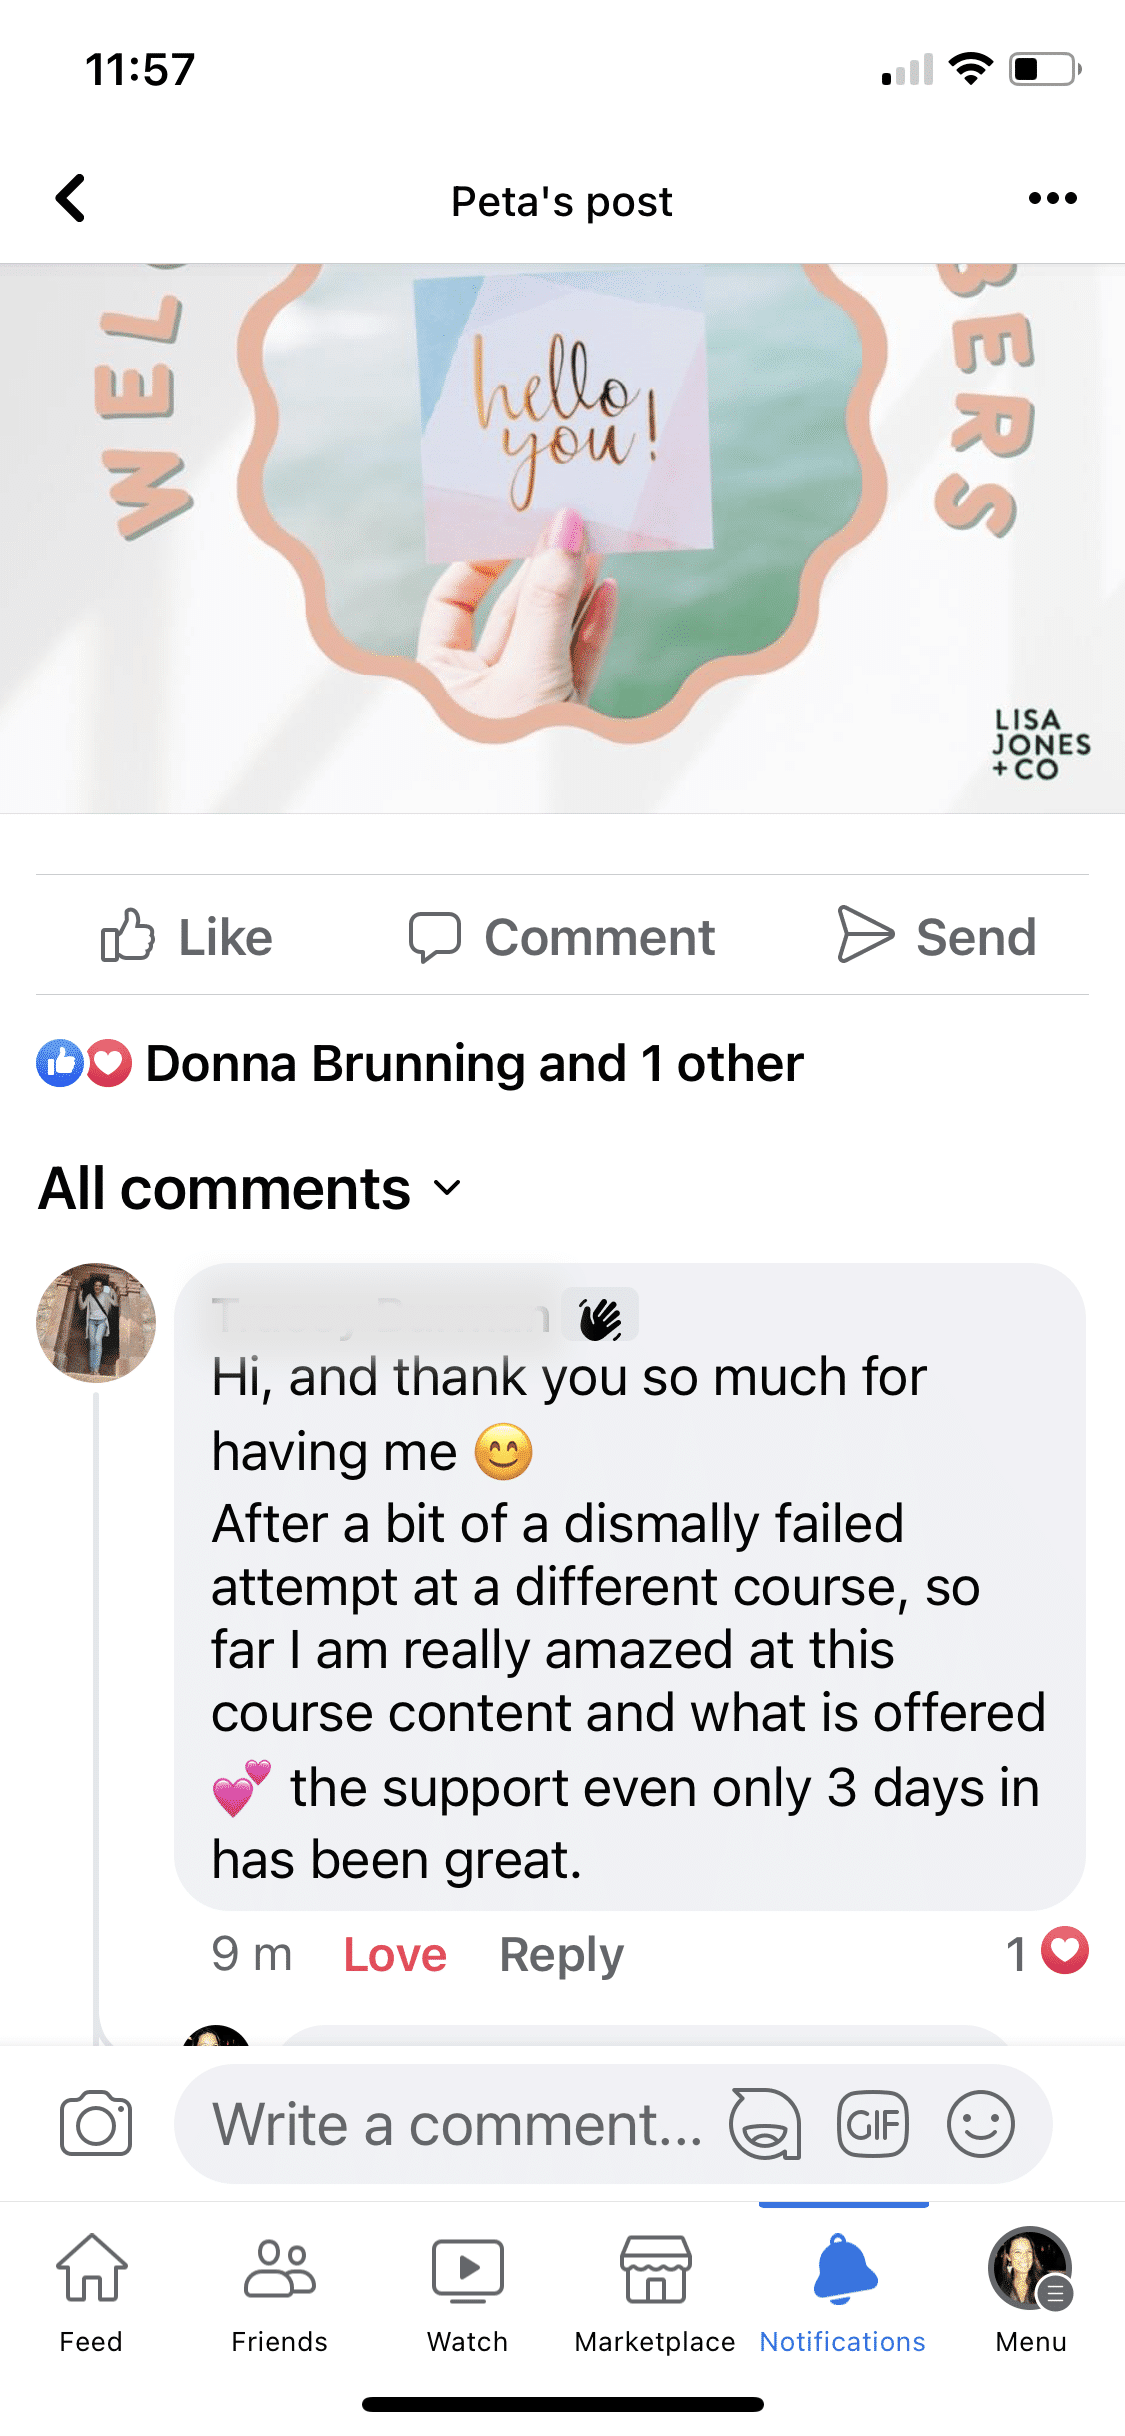
Task: Open the emoji smiley picker
Action: pyautogui.click(x=981, y=2124)
